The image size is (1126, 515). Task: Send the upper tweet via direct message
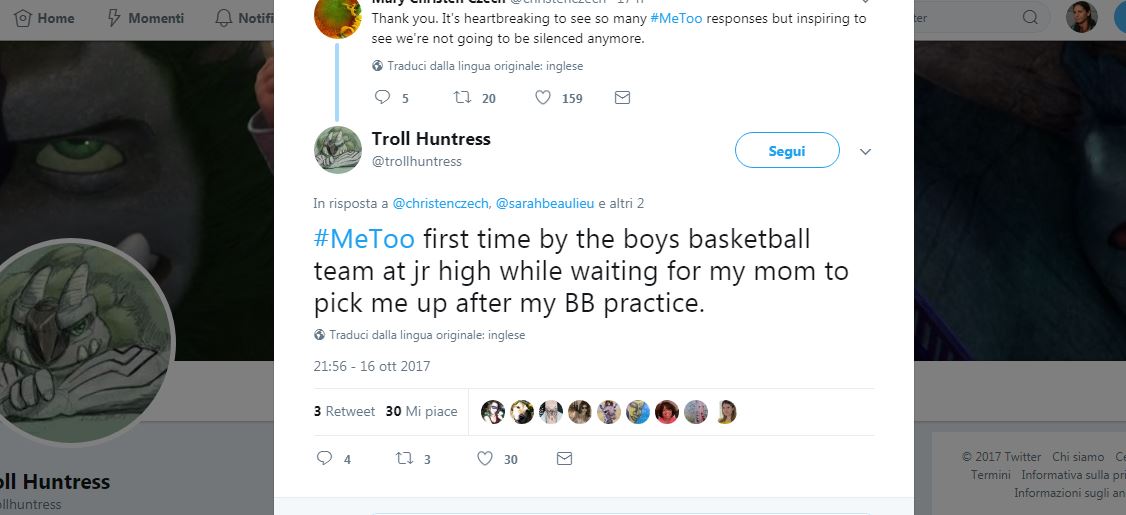coord(622,98)
